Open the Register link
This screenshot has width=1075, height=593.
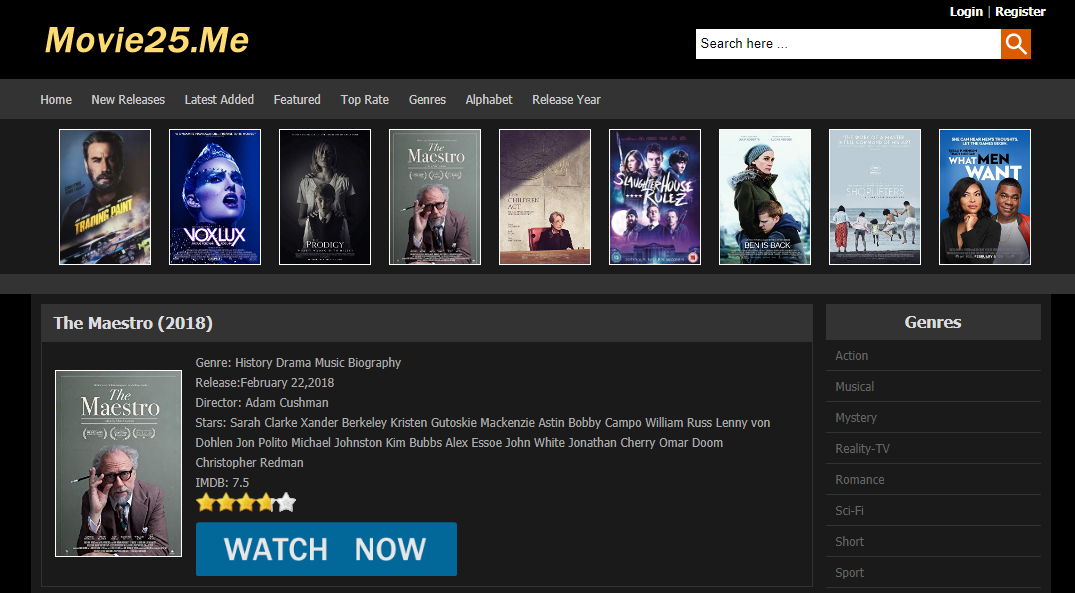click(x=1020, y=12)
